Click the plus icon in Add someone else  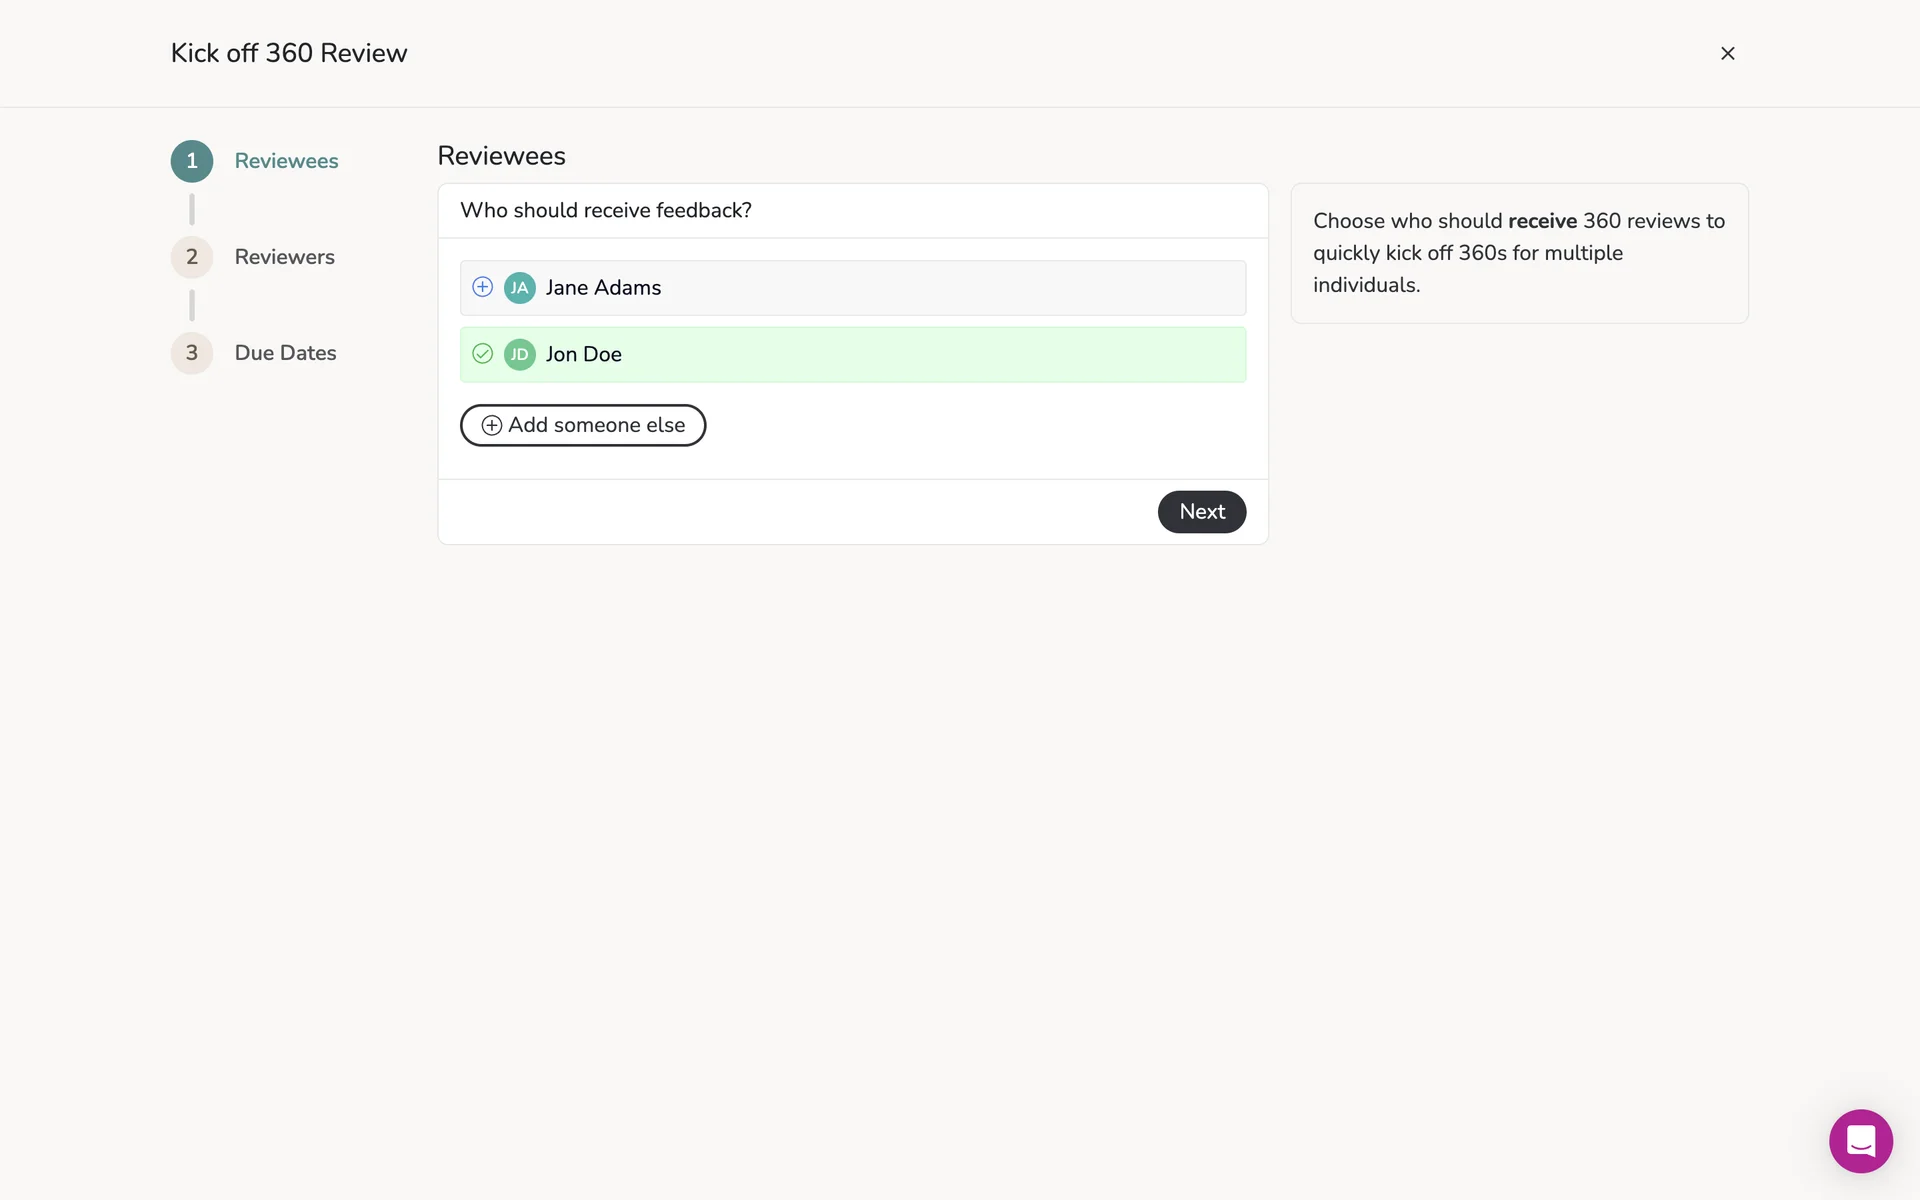[491, 425]
